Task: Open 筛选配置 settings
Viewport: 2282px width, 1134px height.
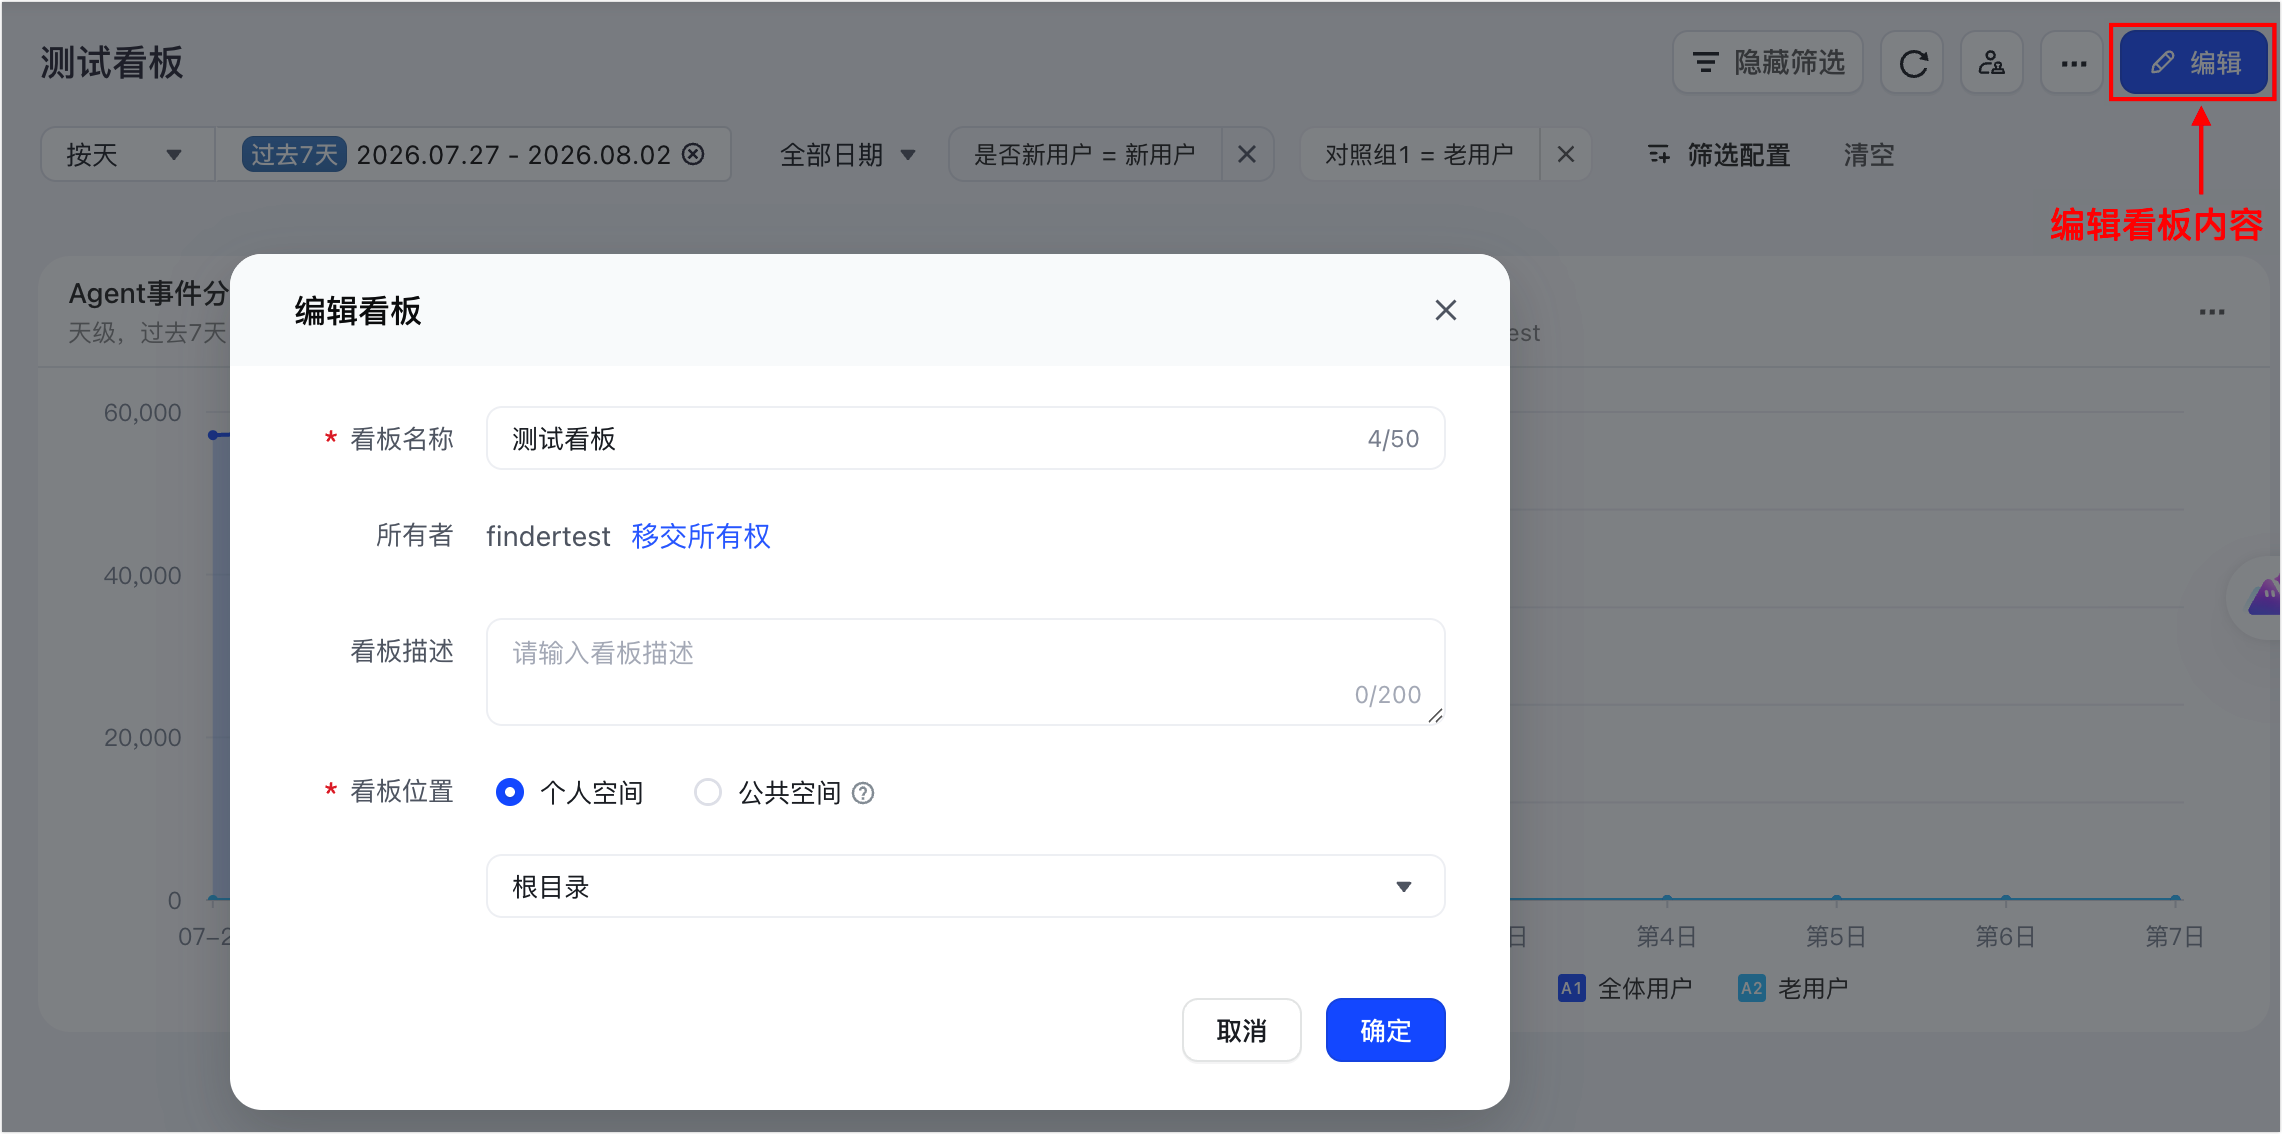Action: pyautogui.click(x=1718, y=155)
